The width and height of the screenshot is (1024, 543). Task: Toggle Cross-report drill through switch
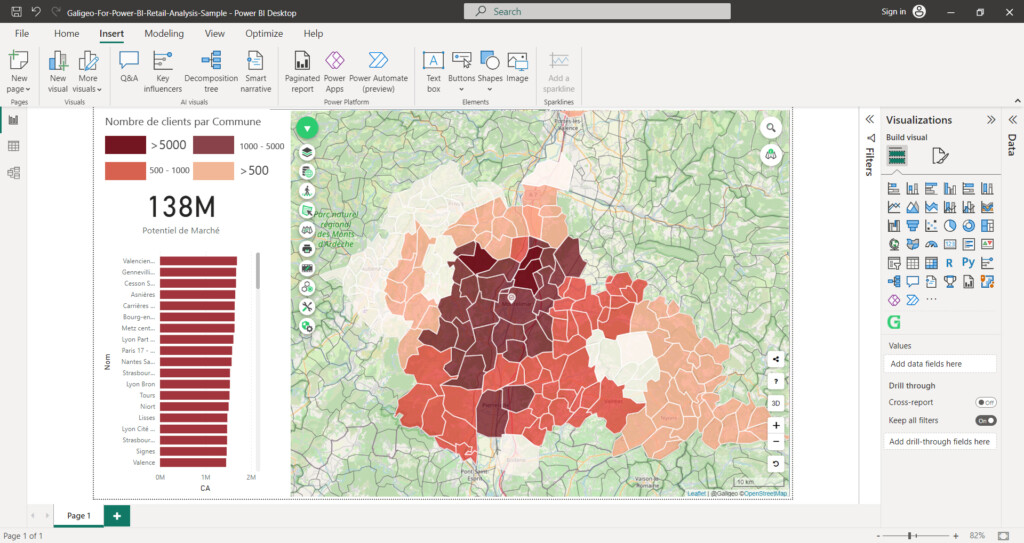pyautogui.click(x=986, y=402)
